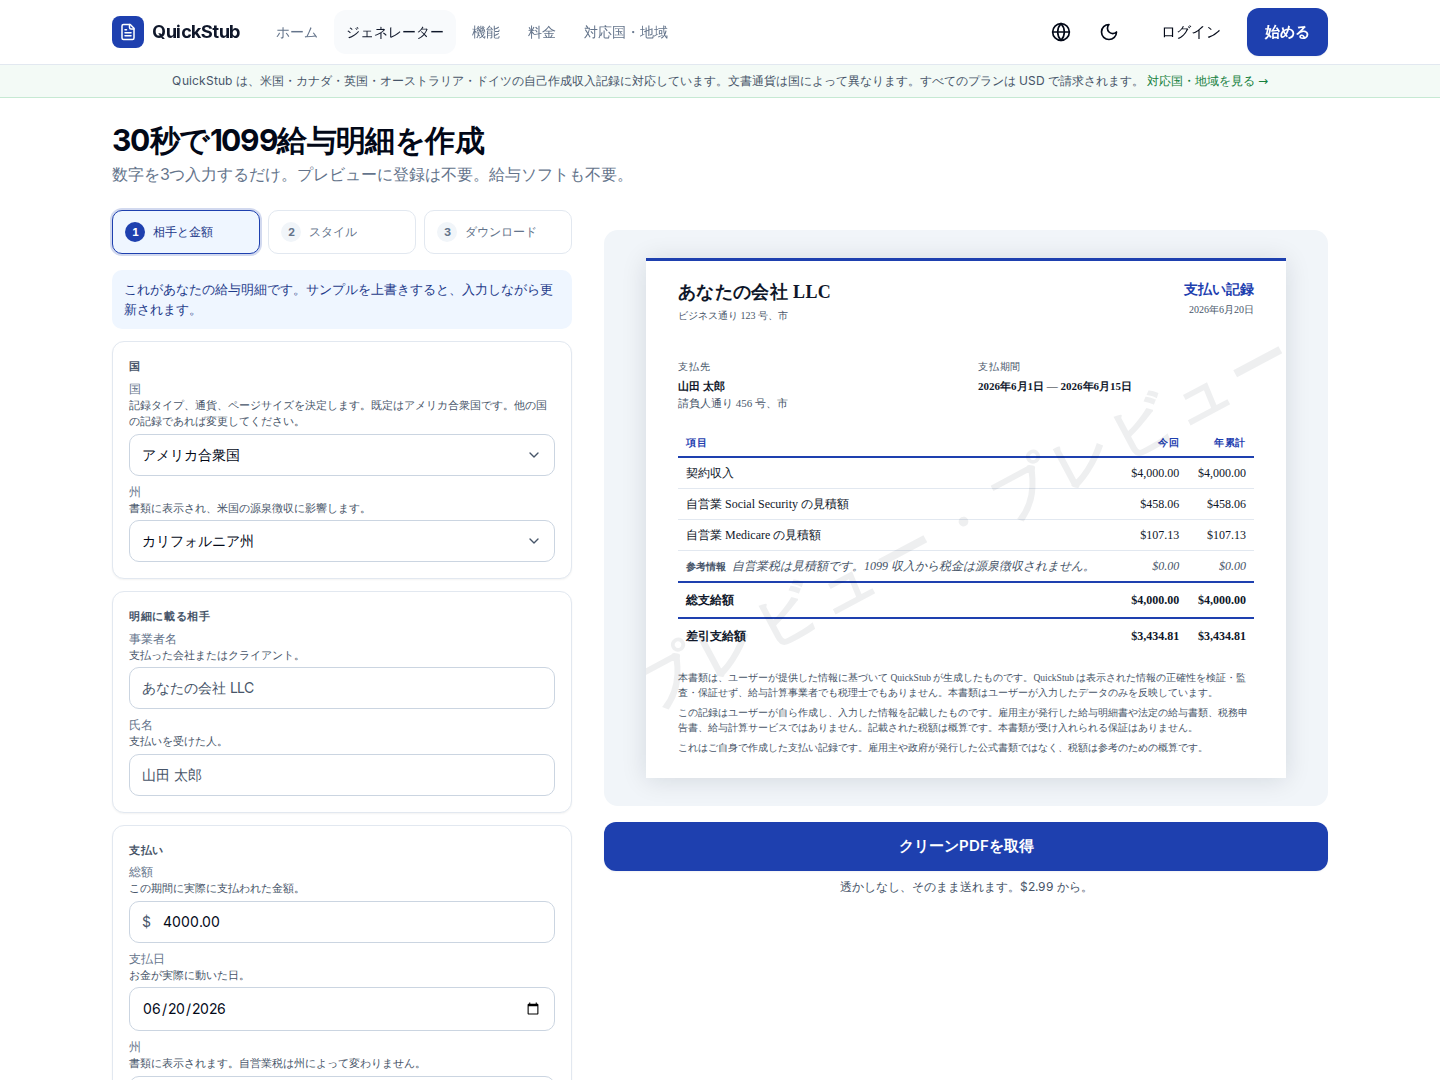Edit the 総額 amount field 4000.00
Viewport: 1440px width, 1080px height.
point(342,922)
